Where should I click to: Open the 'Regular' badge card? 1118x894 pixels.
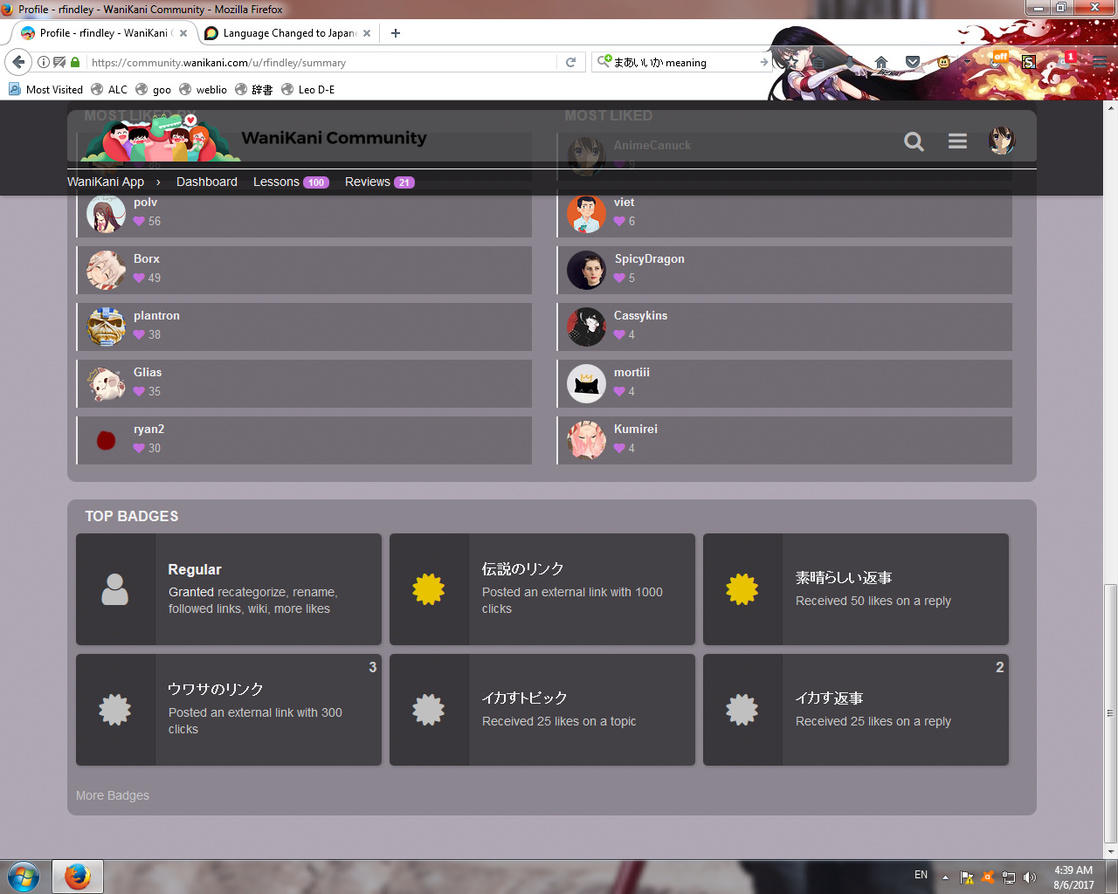pyautogui.click(x=229, y=589)
